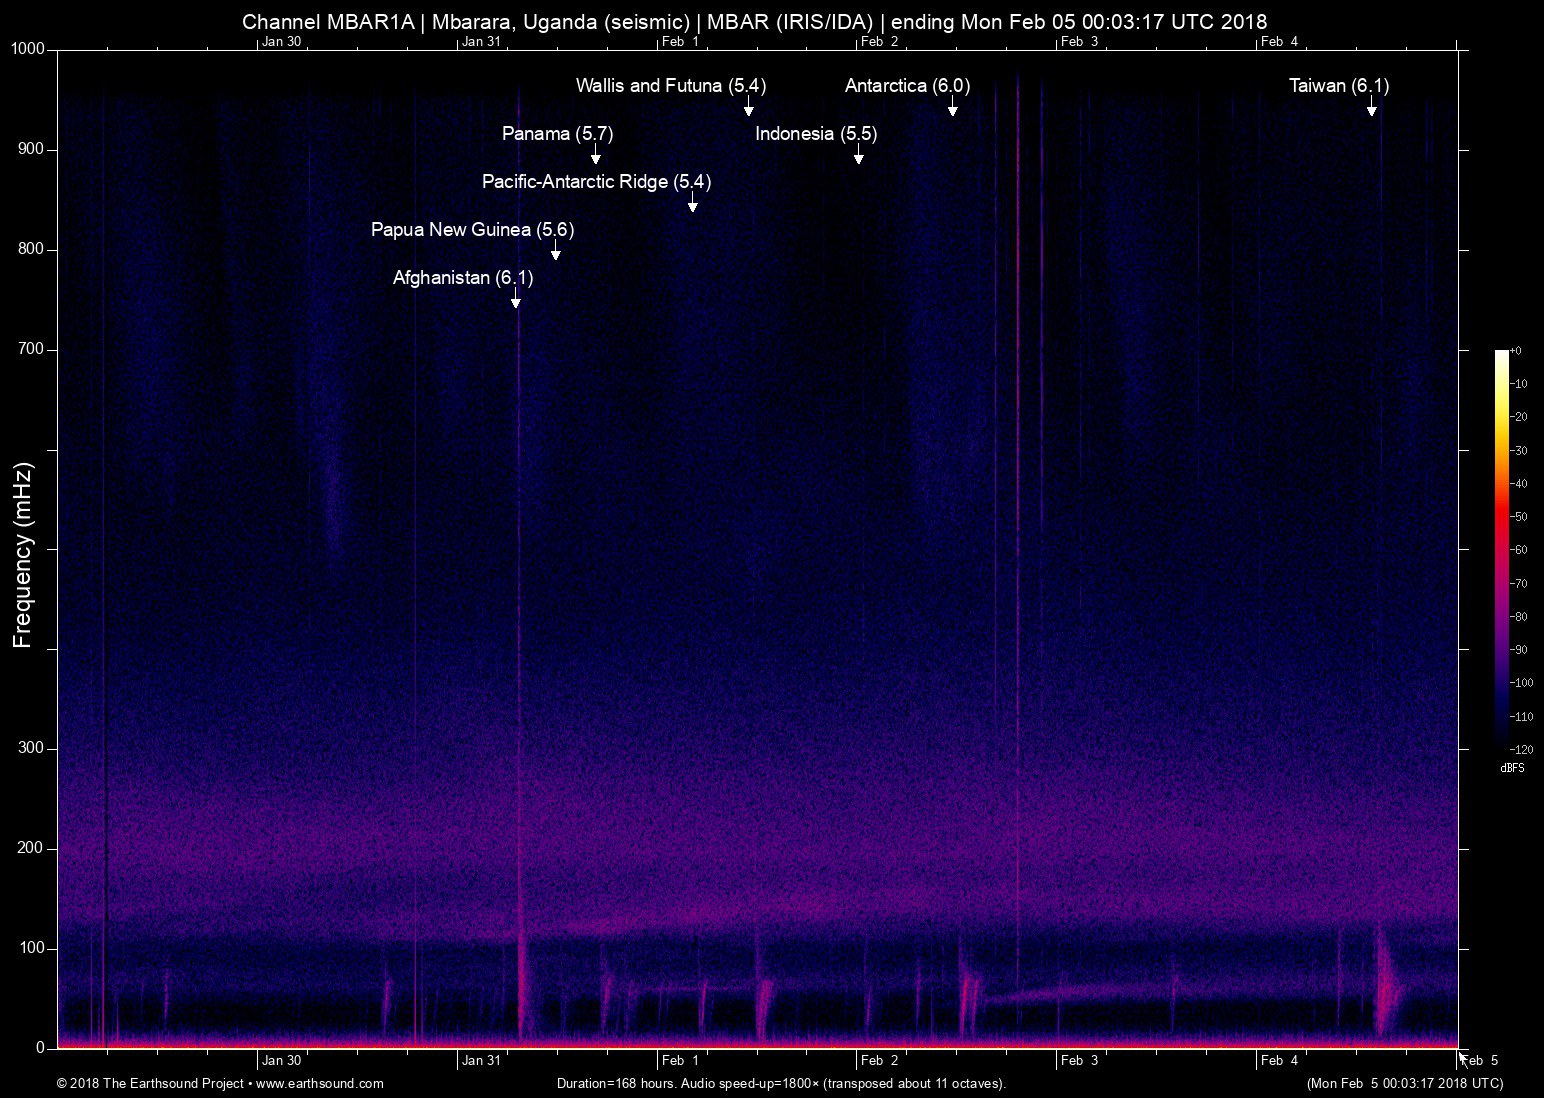Click the 1000 frequency tick label
The image size is (1544, 1098).
(27, 50)
